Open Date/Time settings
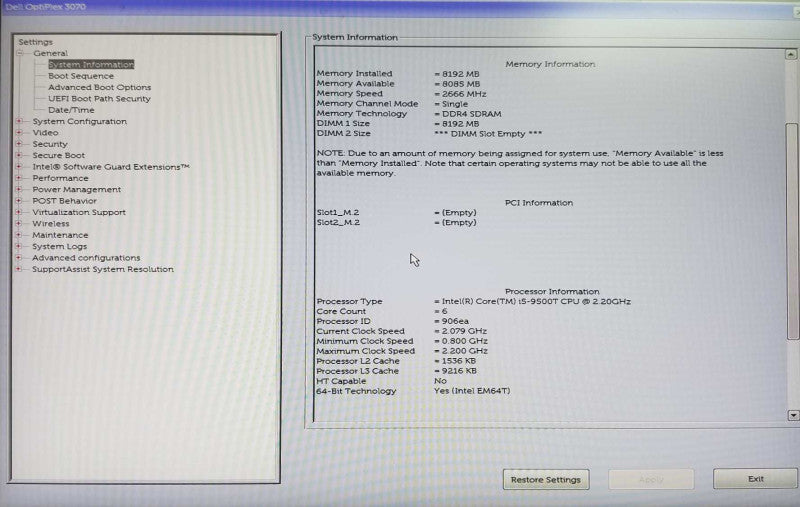 tap(71, 110)
